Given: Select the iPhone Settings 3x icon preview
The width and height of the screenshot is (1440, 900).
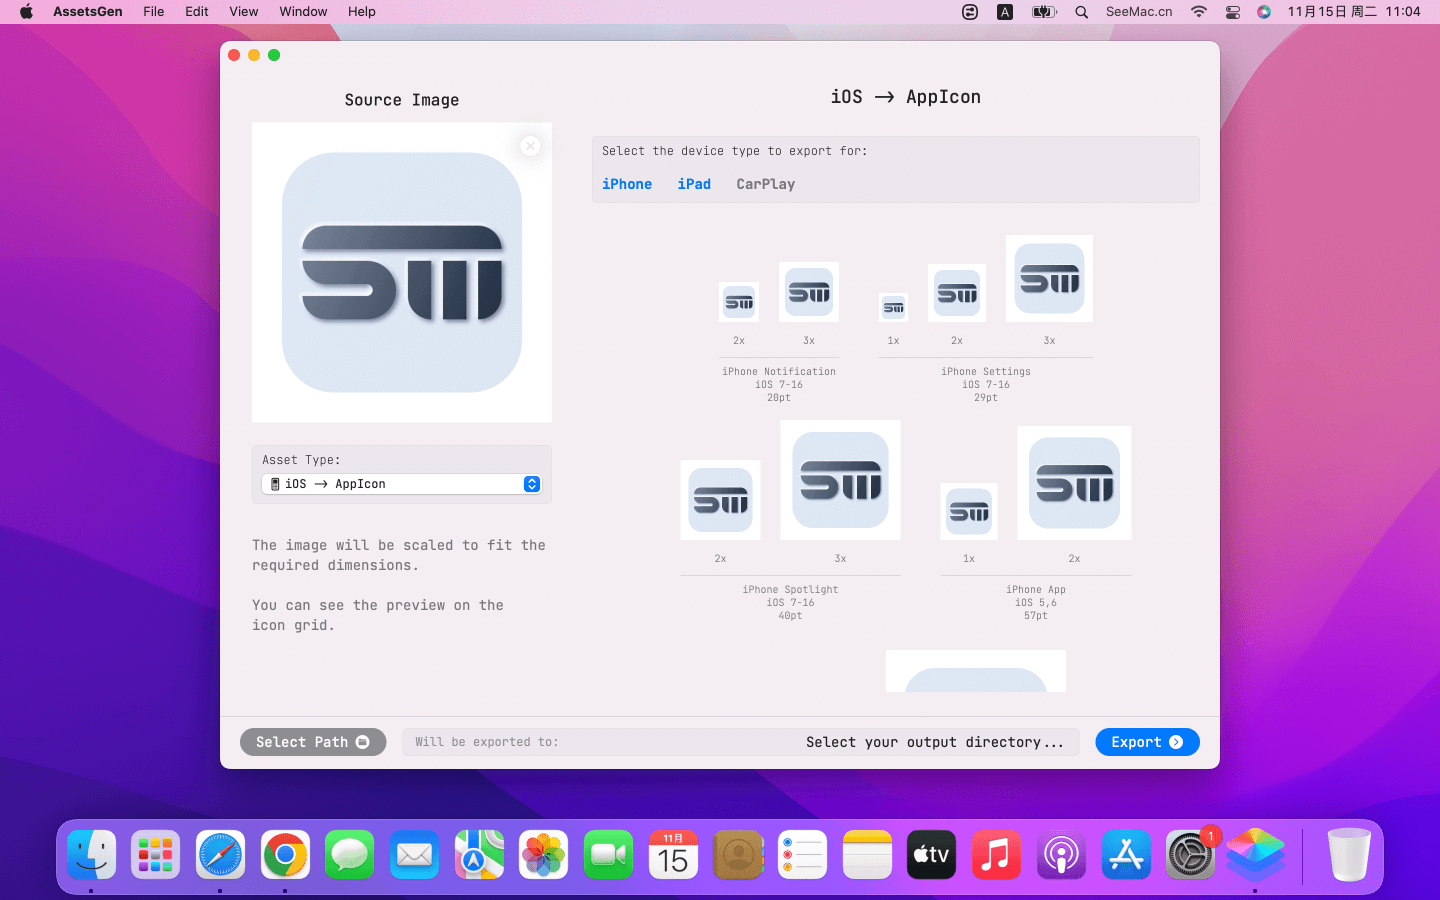Looking at the screenshot, I should pos(1049,279).
